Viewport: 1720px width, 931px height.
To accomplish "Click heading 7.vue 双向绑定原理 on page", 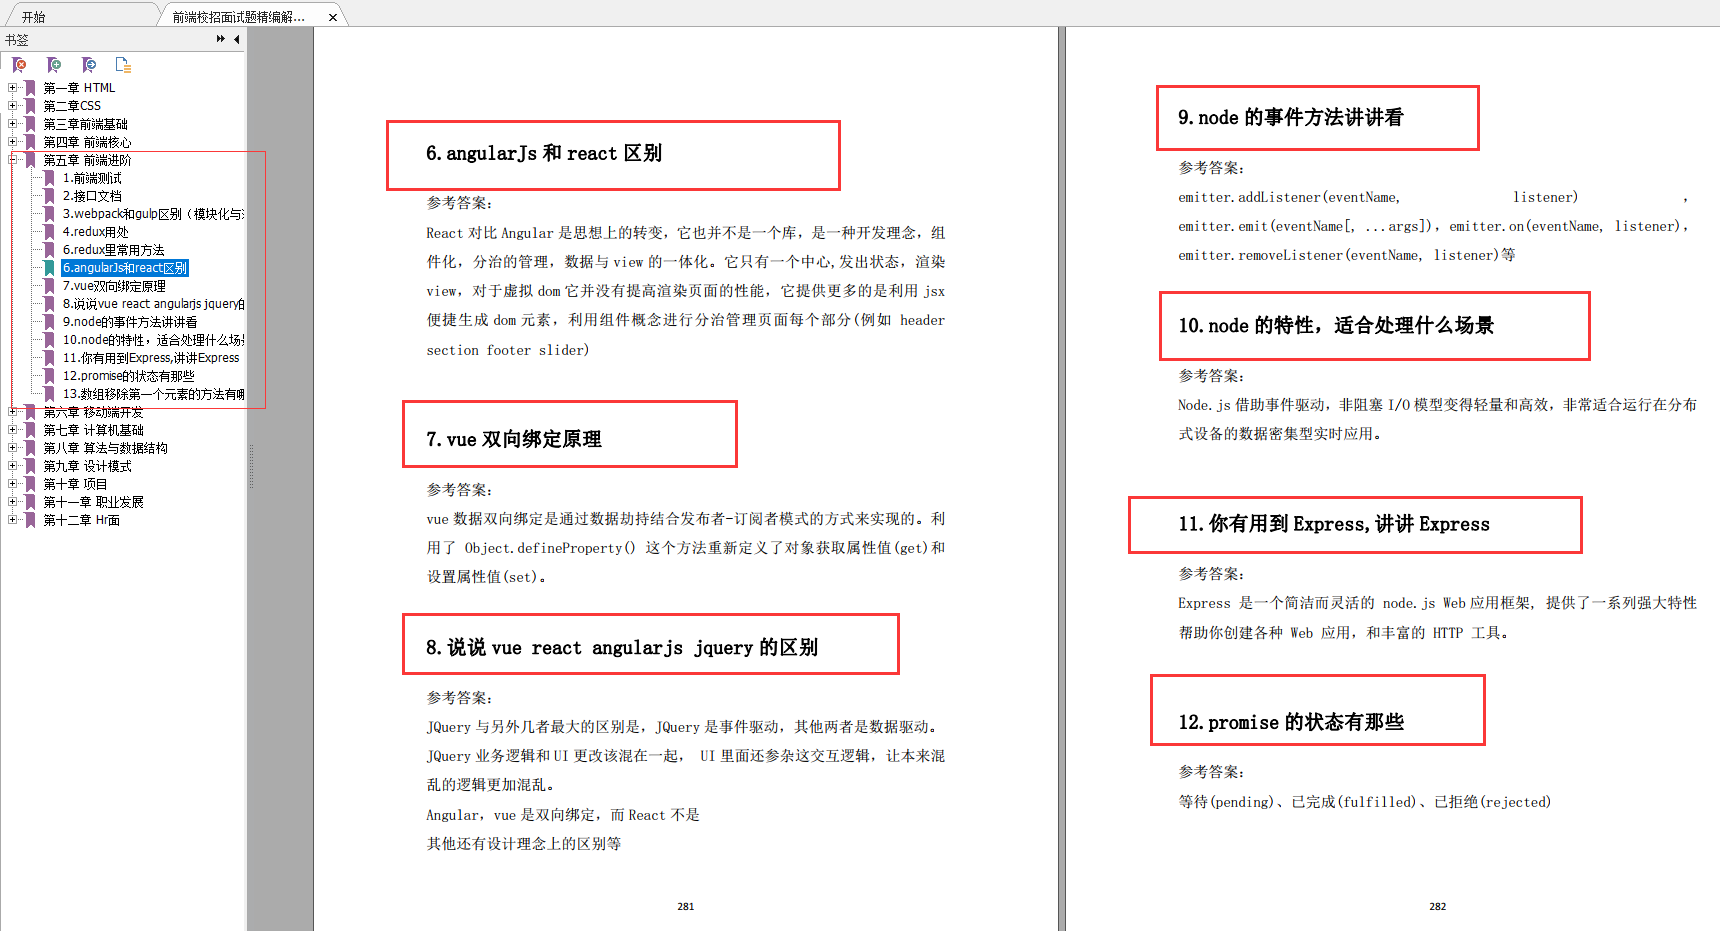I will coord(514,439).
